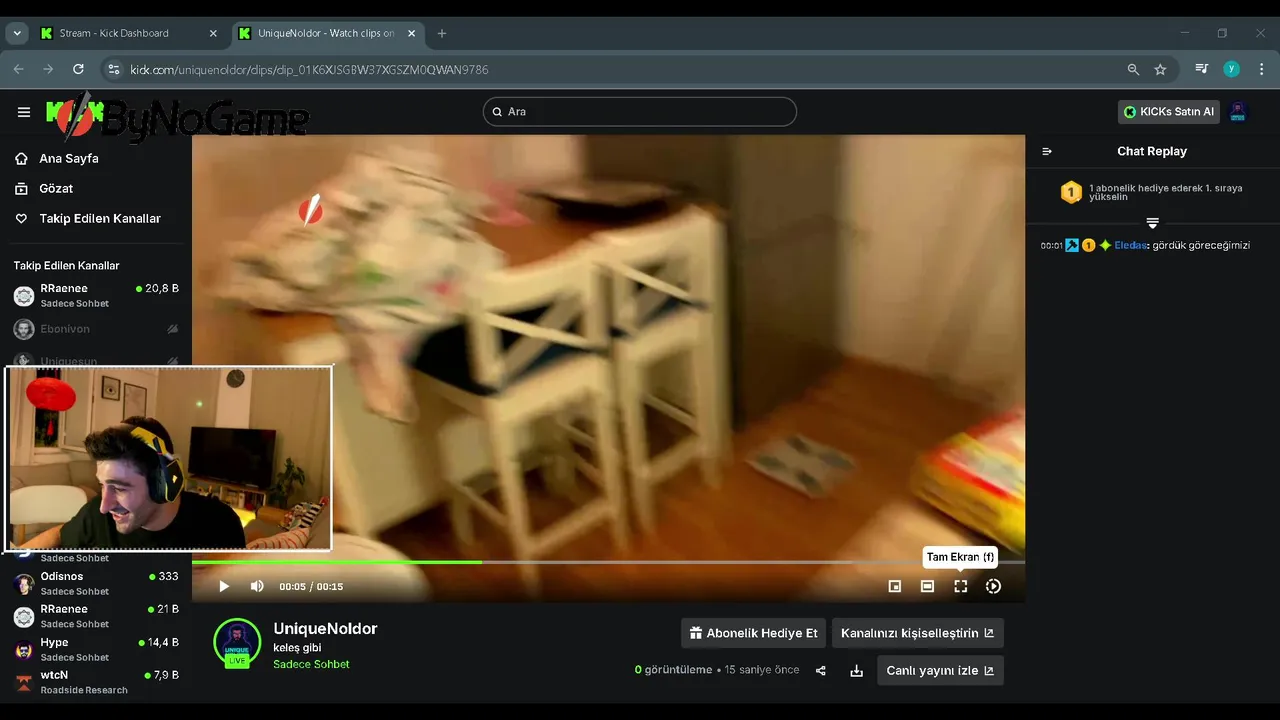Click UniqueNoldor channel avatar

tap(237, 642)
